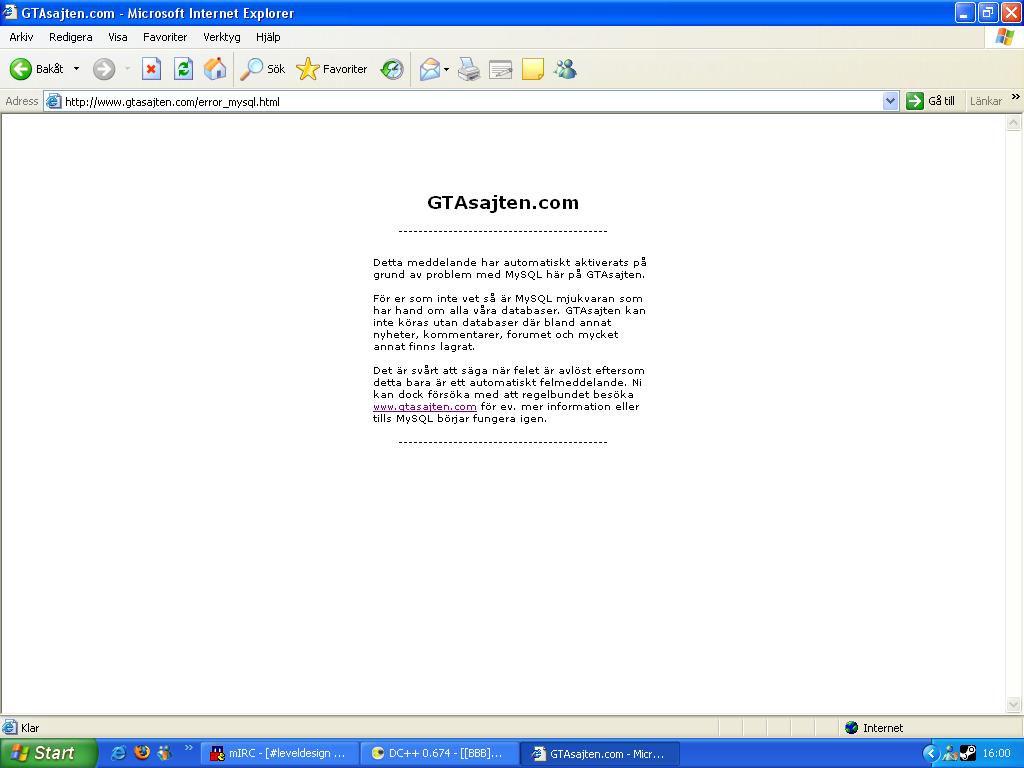Expand the address bar dropdown list
Screen dimensions: 1024x768
coord(889,101)
